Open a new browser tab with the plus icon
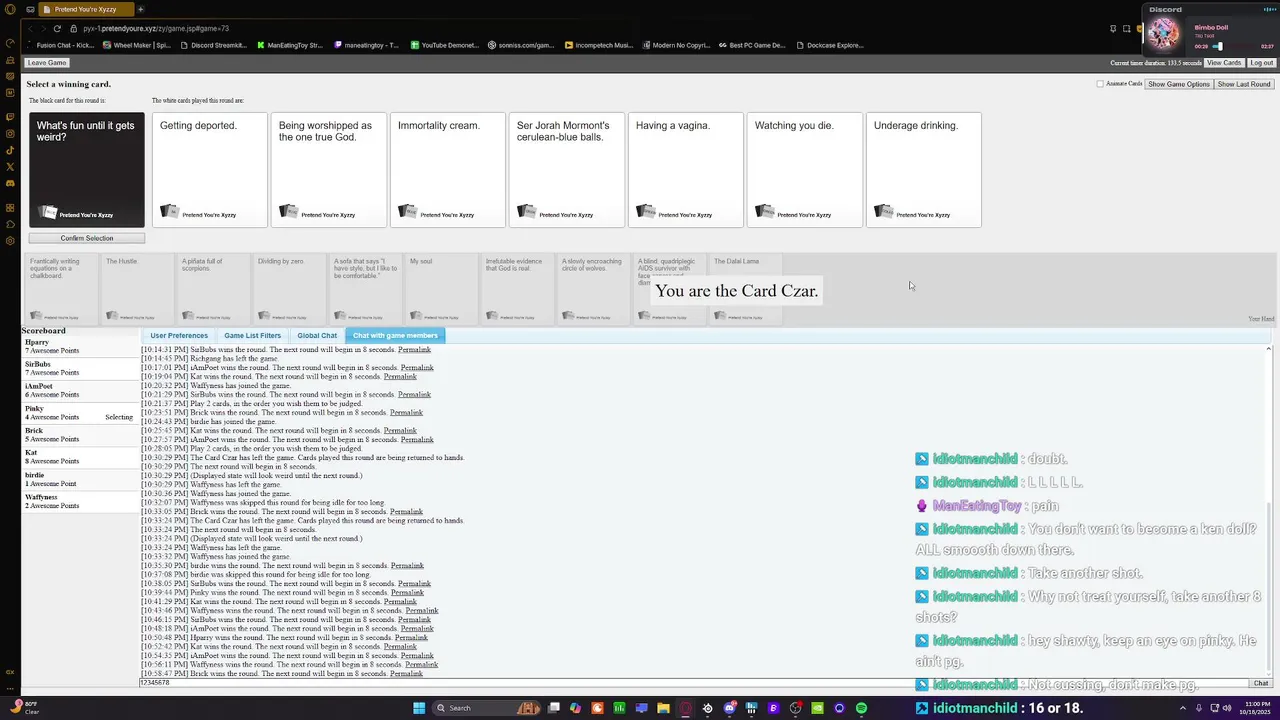Image resolution: width=1280 pixels, height=720 pixels. [140, 9]
